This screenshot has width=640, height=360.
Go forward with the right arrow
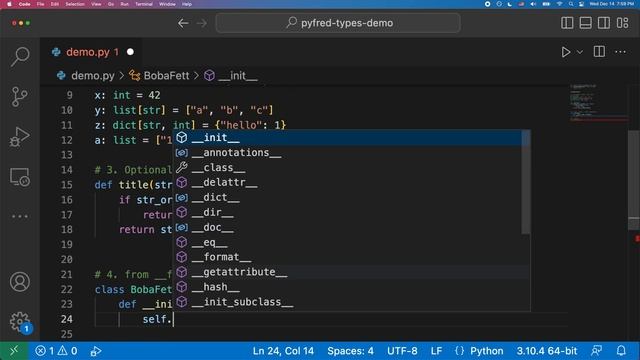click(202, 23)
